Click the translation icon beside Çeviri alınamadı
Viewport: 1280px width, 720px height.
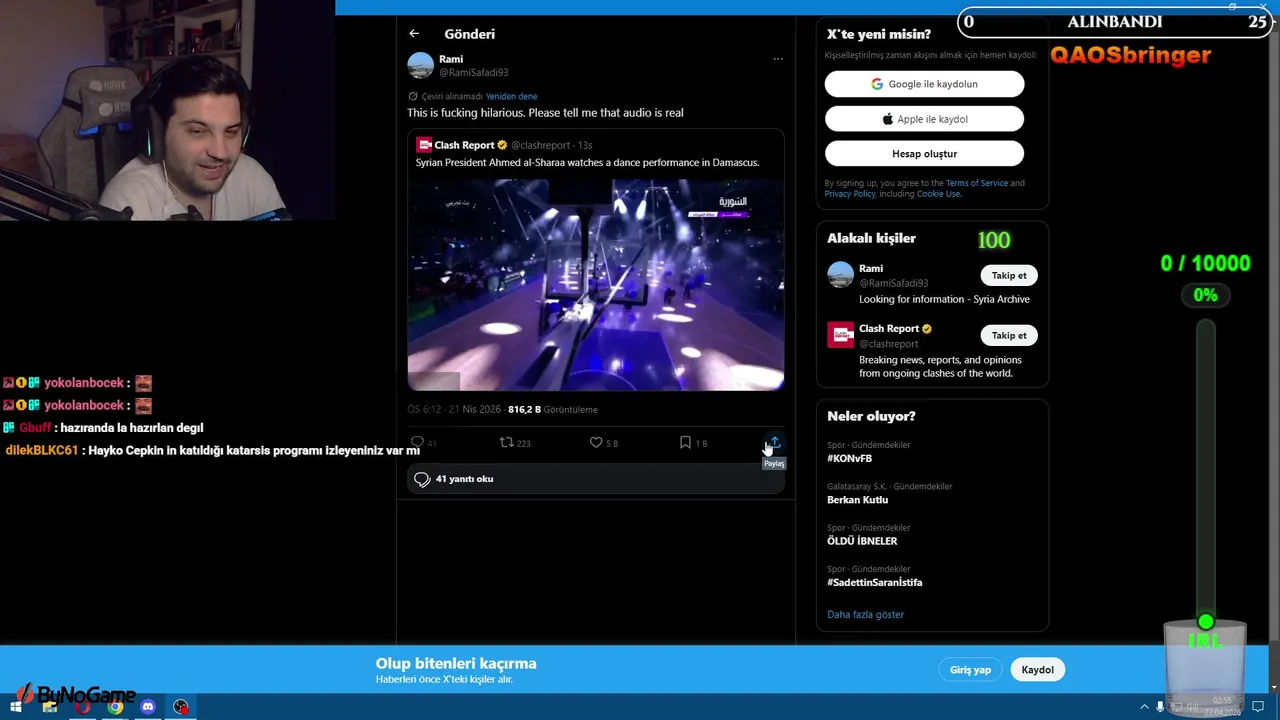click(412, 96)
